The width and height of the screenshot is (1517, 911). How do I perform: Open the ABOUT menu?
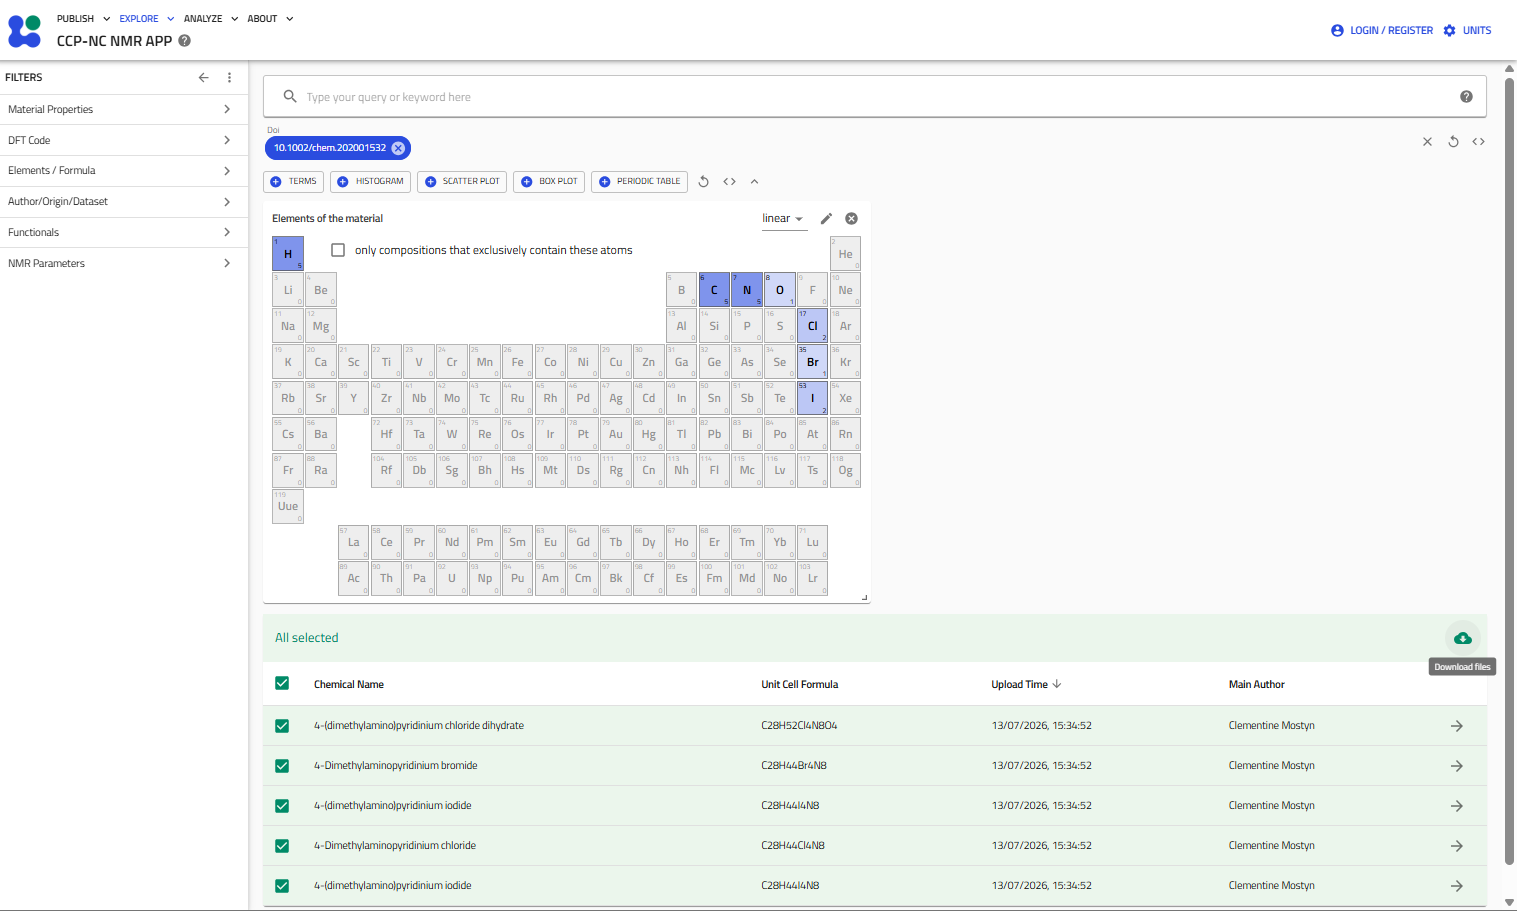[x=270, y=19]
